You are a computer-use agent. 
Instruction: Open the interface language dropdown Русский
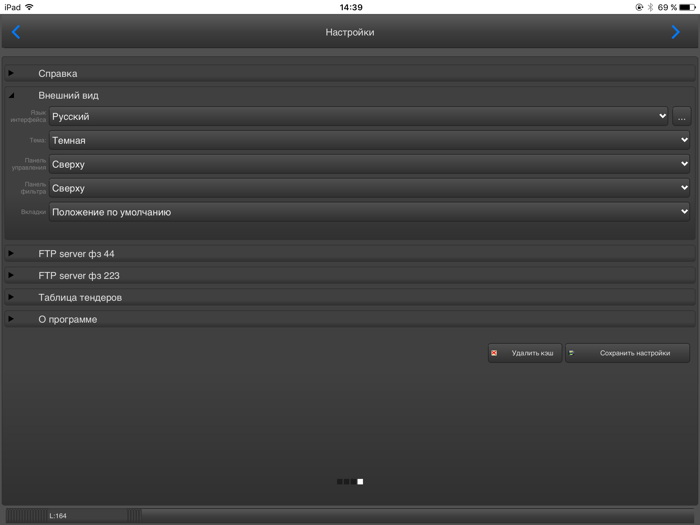tap(358, 117)
